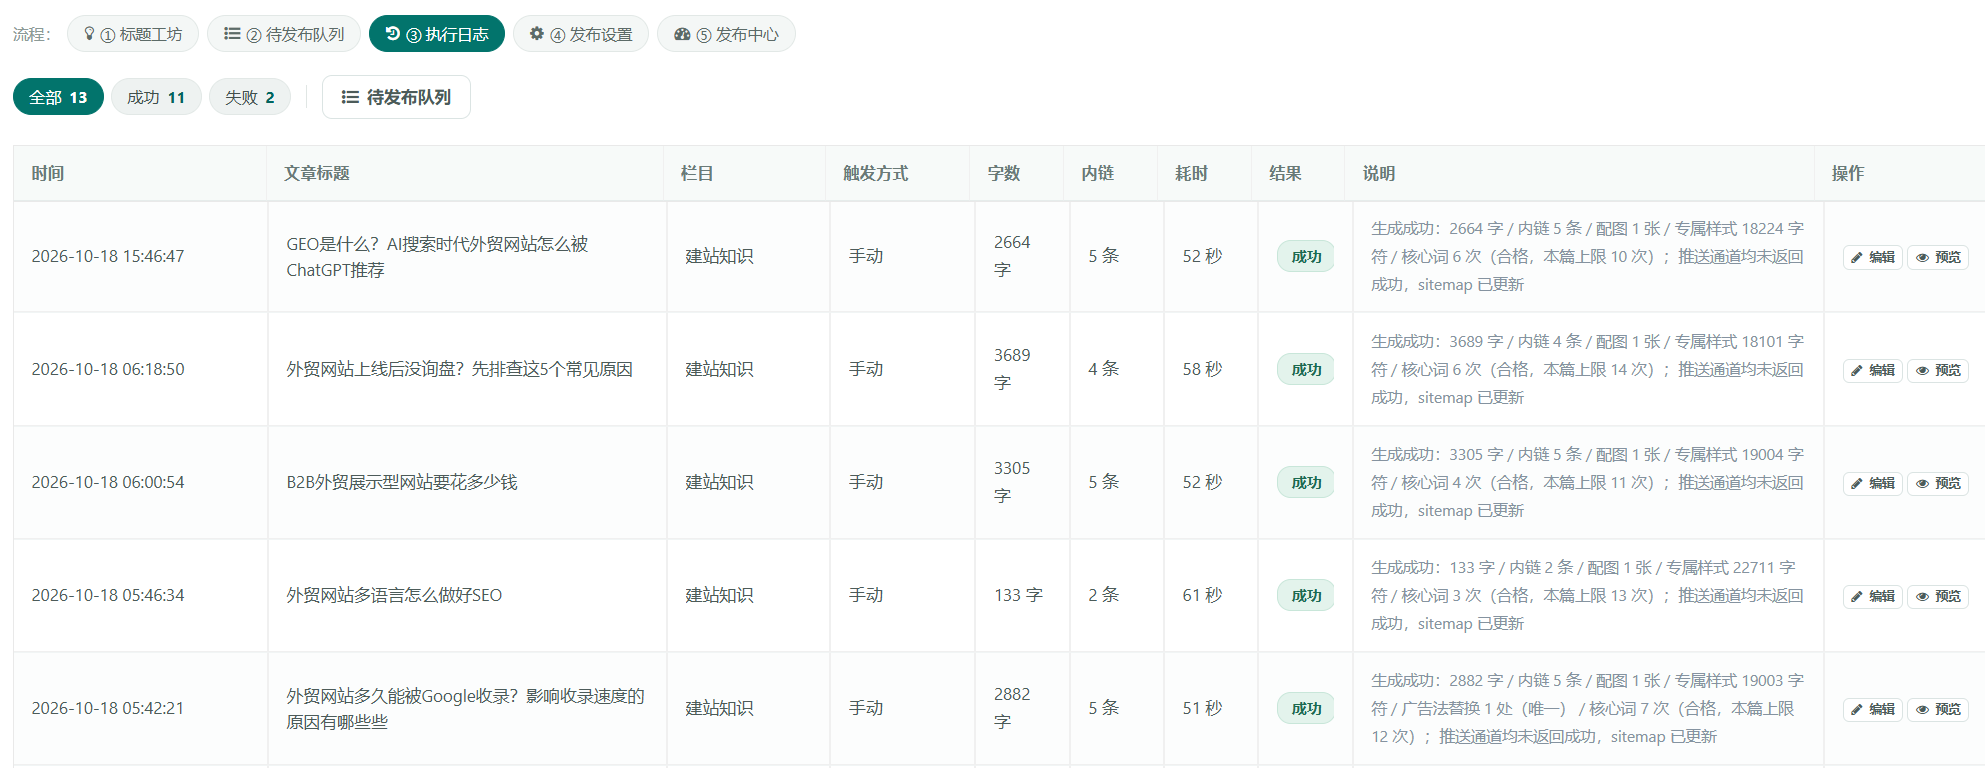
Task: Click description starting 生成成功：133 字
Action: click(1587, 596)
